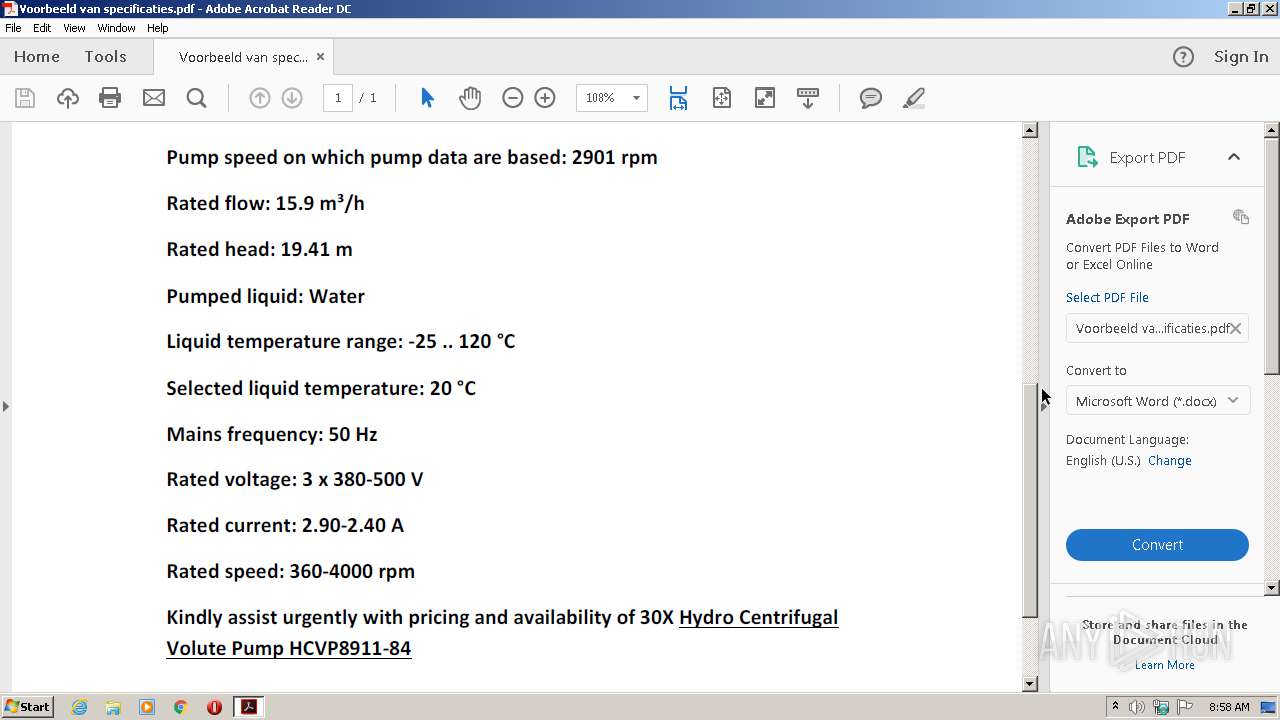Viewport: 1280px width, 720px height.
Task: Click the right pane scrollbar thumb
Action: point(1272,255)
